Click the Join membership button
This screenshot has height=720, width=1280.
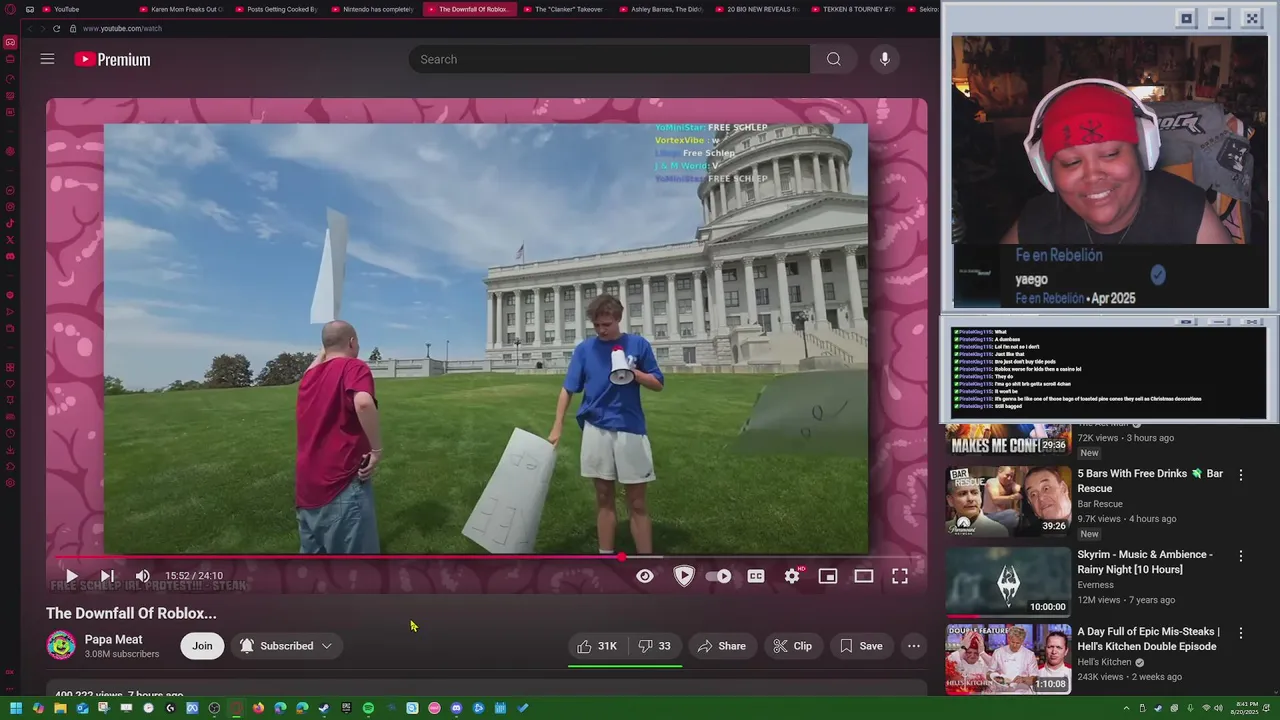(202, 646)
